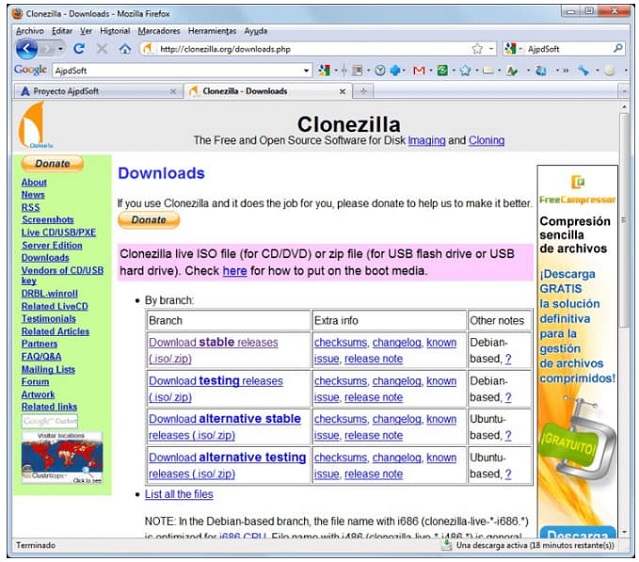Open the Screenshots sidebar link

pos(48,219)
